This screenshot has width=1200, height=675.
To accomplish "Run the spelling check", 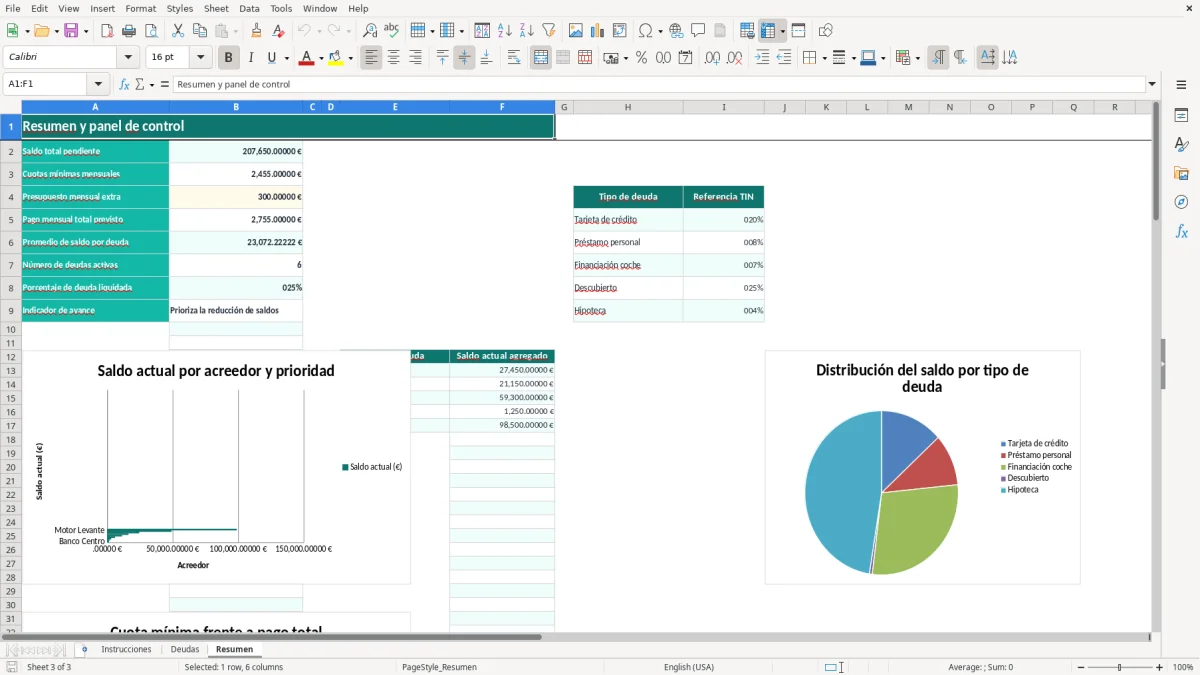I will click(392, 31).
